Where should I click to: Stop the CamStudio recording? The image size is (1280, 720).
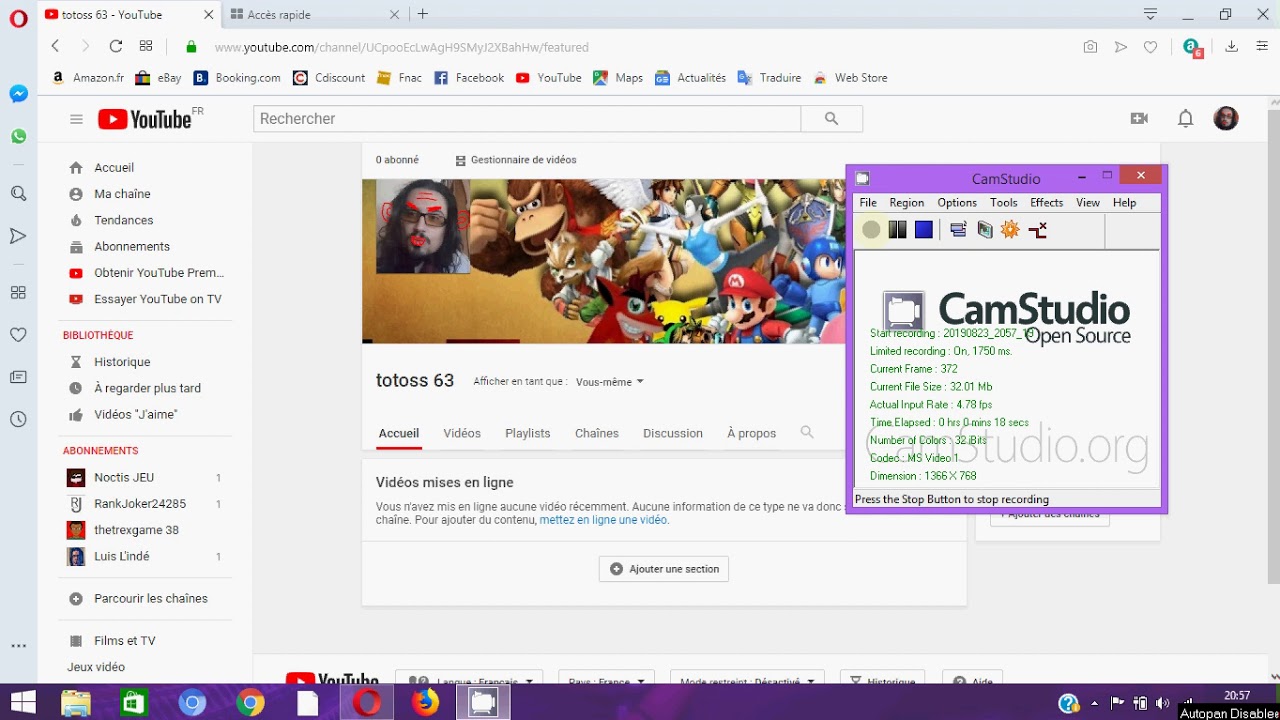pyautogui.click(x=924, y=230)
